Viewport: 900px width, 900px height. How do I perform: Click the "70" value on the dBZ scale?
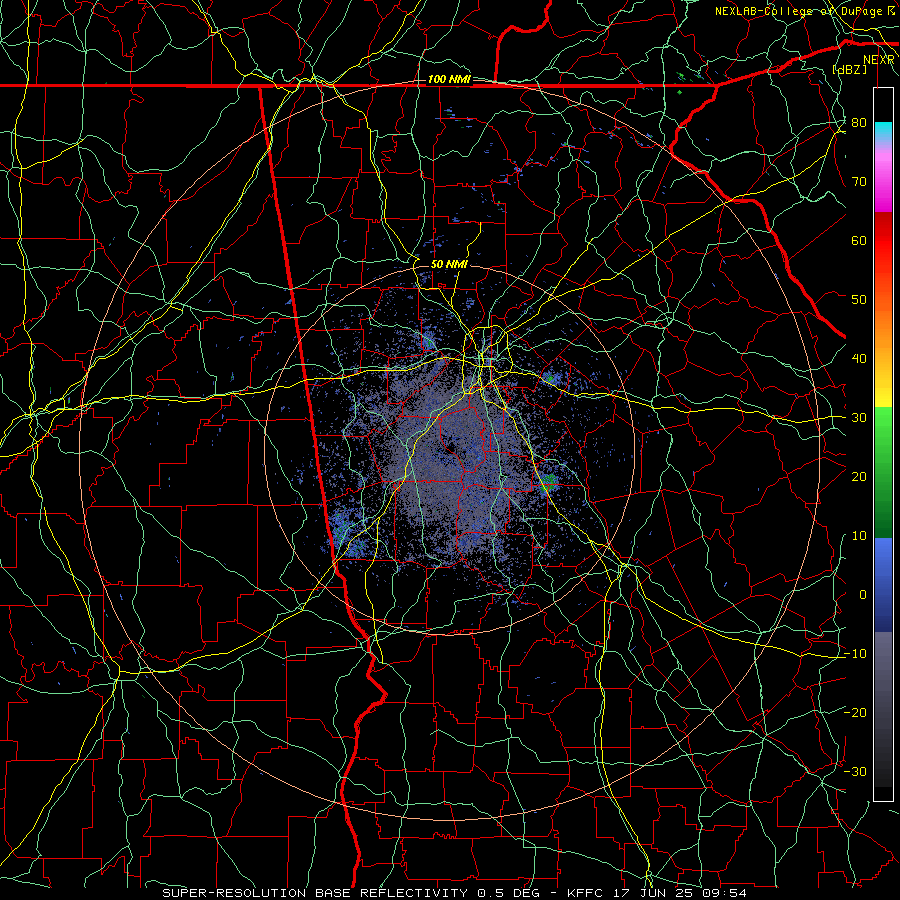(x=859, y=181)
